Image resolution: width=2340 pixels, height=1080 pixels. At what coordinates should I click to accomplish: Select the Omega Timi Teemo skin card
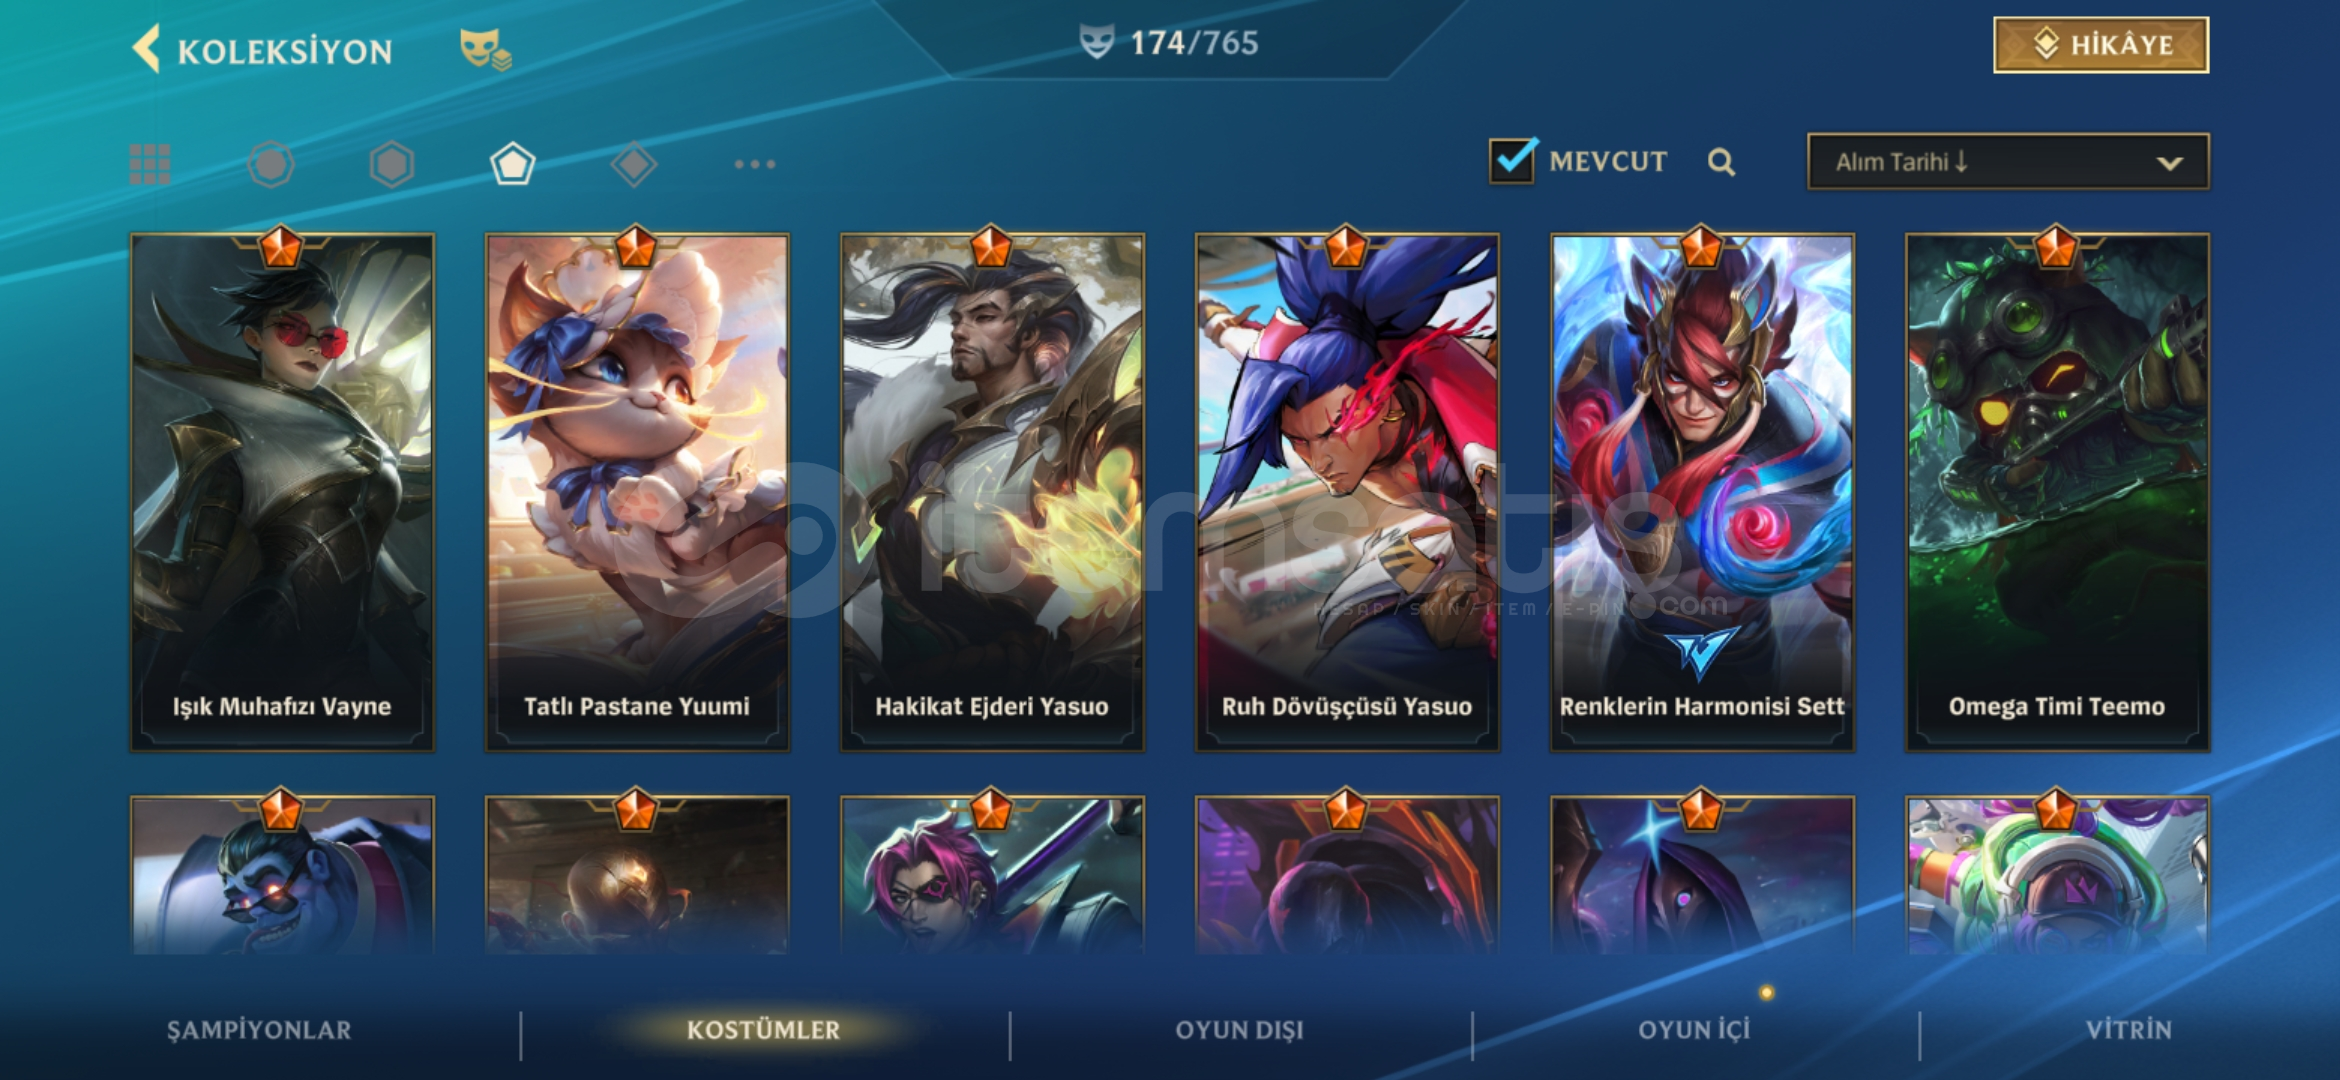tap(2057, 492)
